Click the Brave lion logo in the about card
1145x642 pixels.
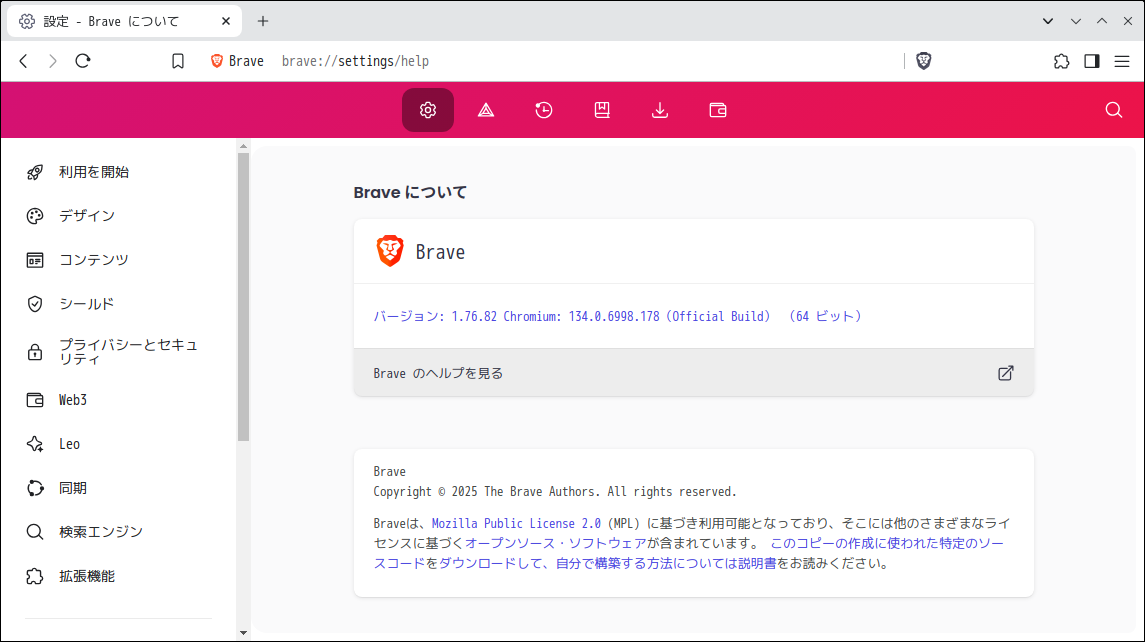(390, 251)
